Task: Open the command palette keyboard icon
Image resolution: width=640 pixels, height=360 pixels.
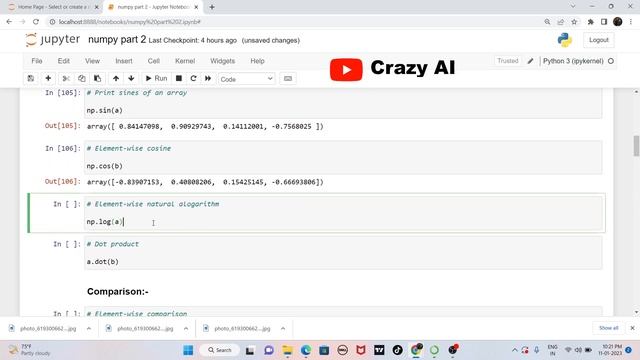Action: pyautogui.click(x=288, y=78)
